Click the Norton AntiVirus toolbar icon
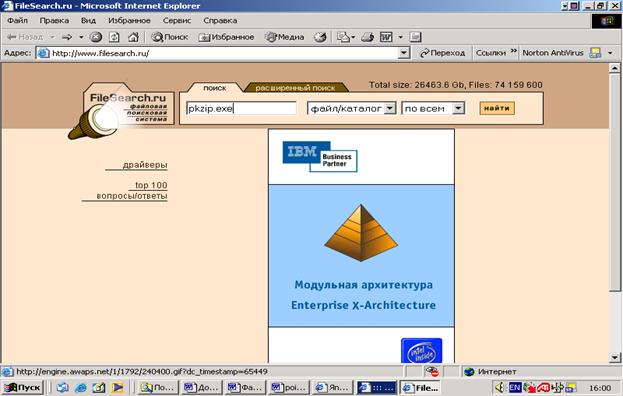Screen dimensions: 623x396 point(595,53)
